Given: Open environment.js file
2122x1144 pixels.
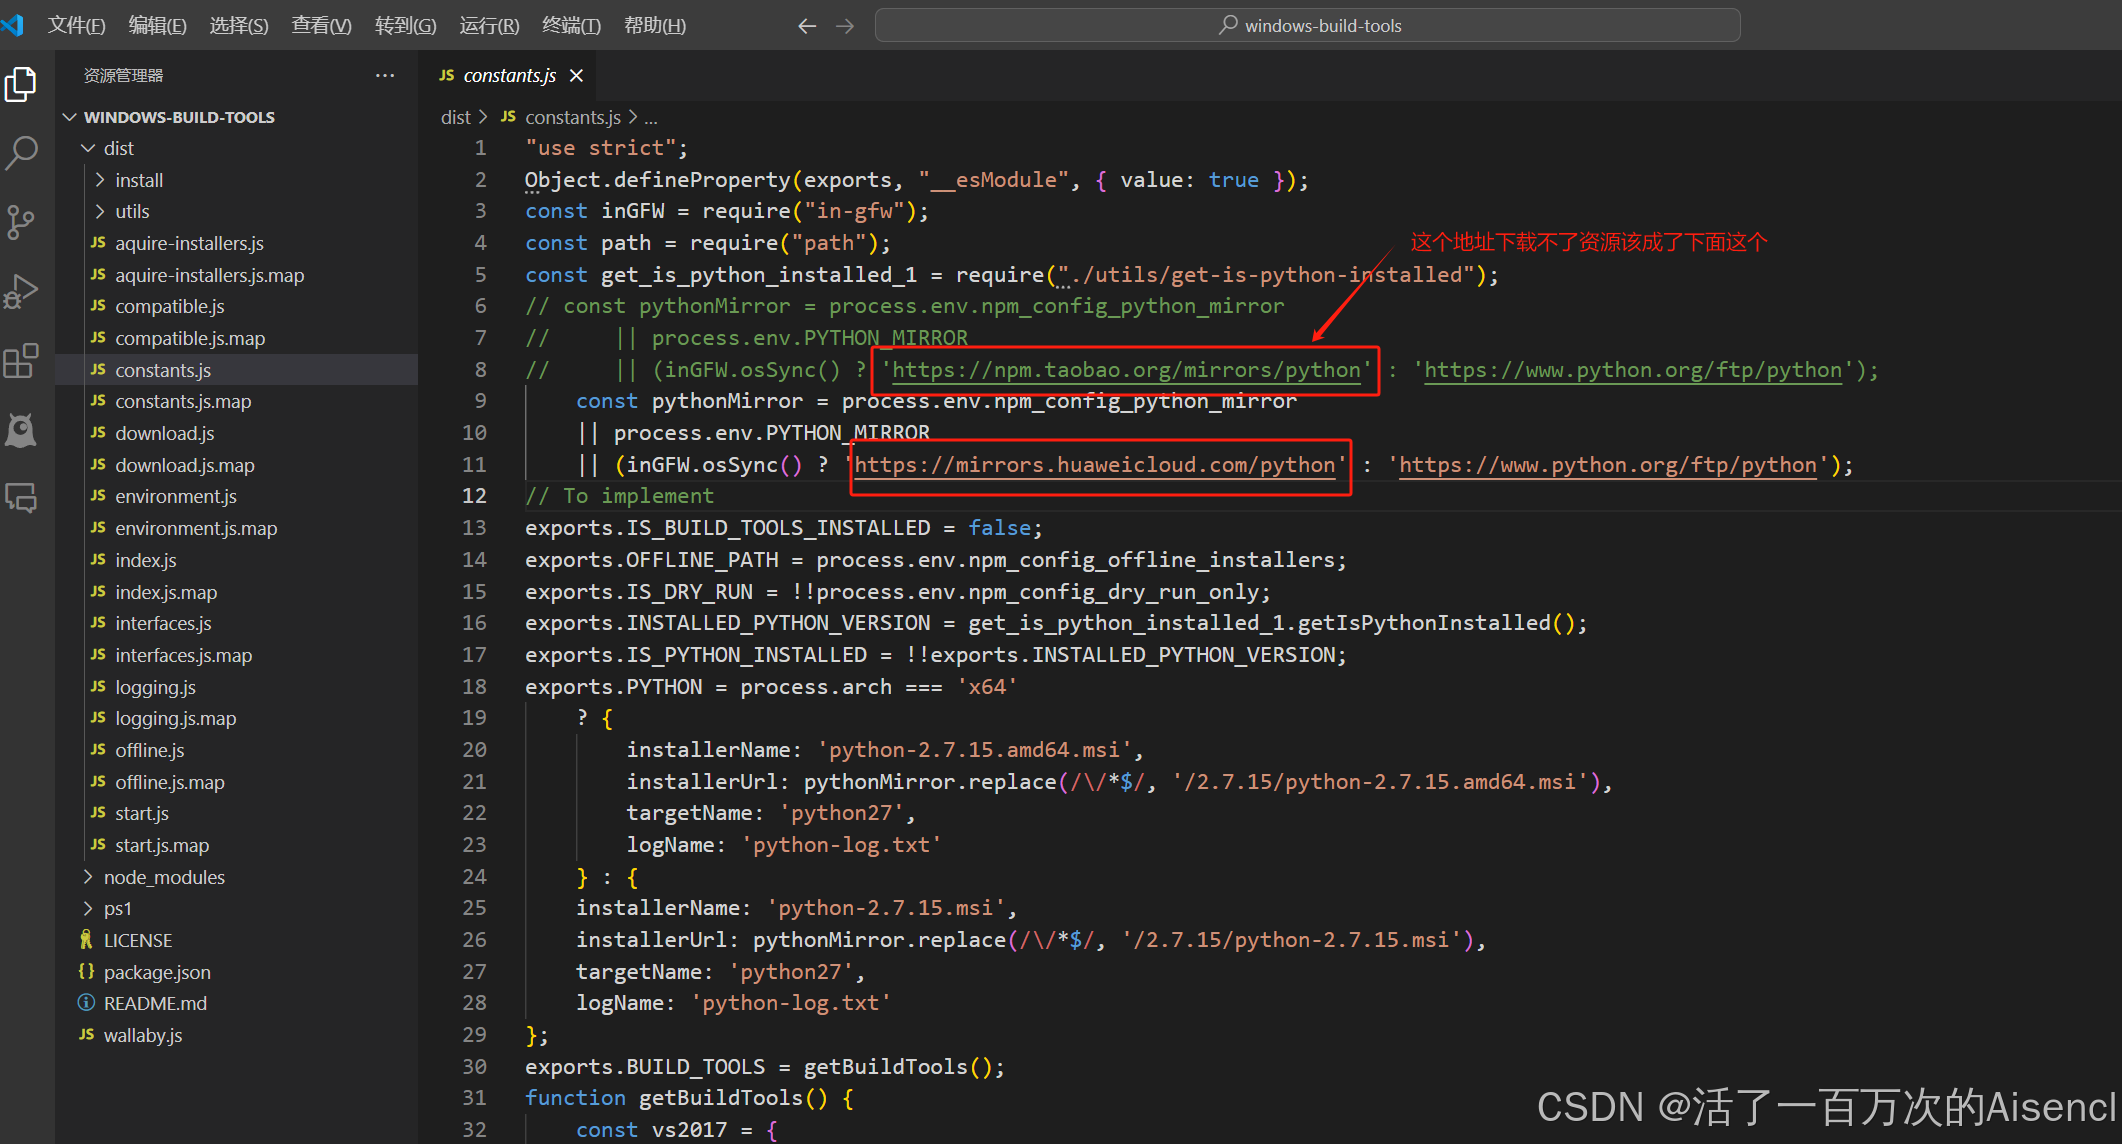Looking at the screenshot, I should [176, 496].
